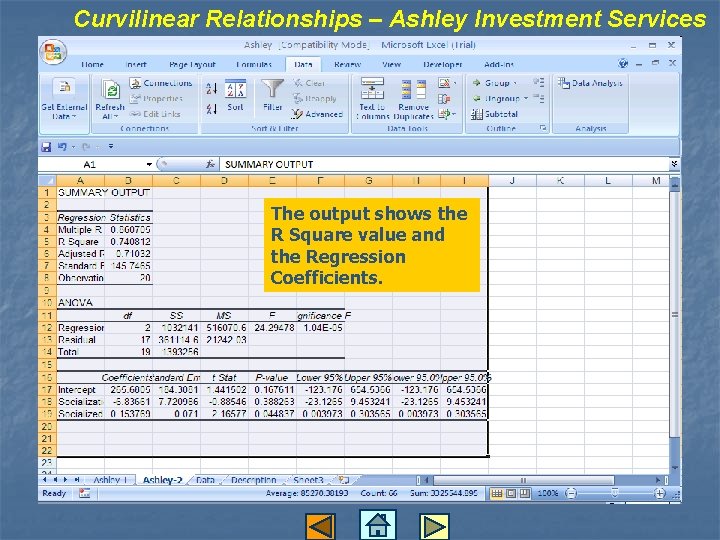
Task: Toggle the Filter funnel
Action: (x=272, y=95)
